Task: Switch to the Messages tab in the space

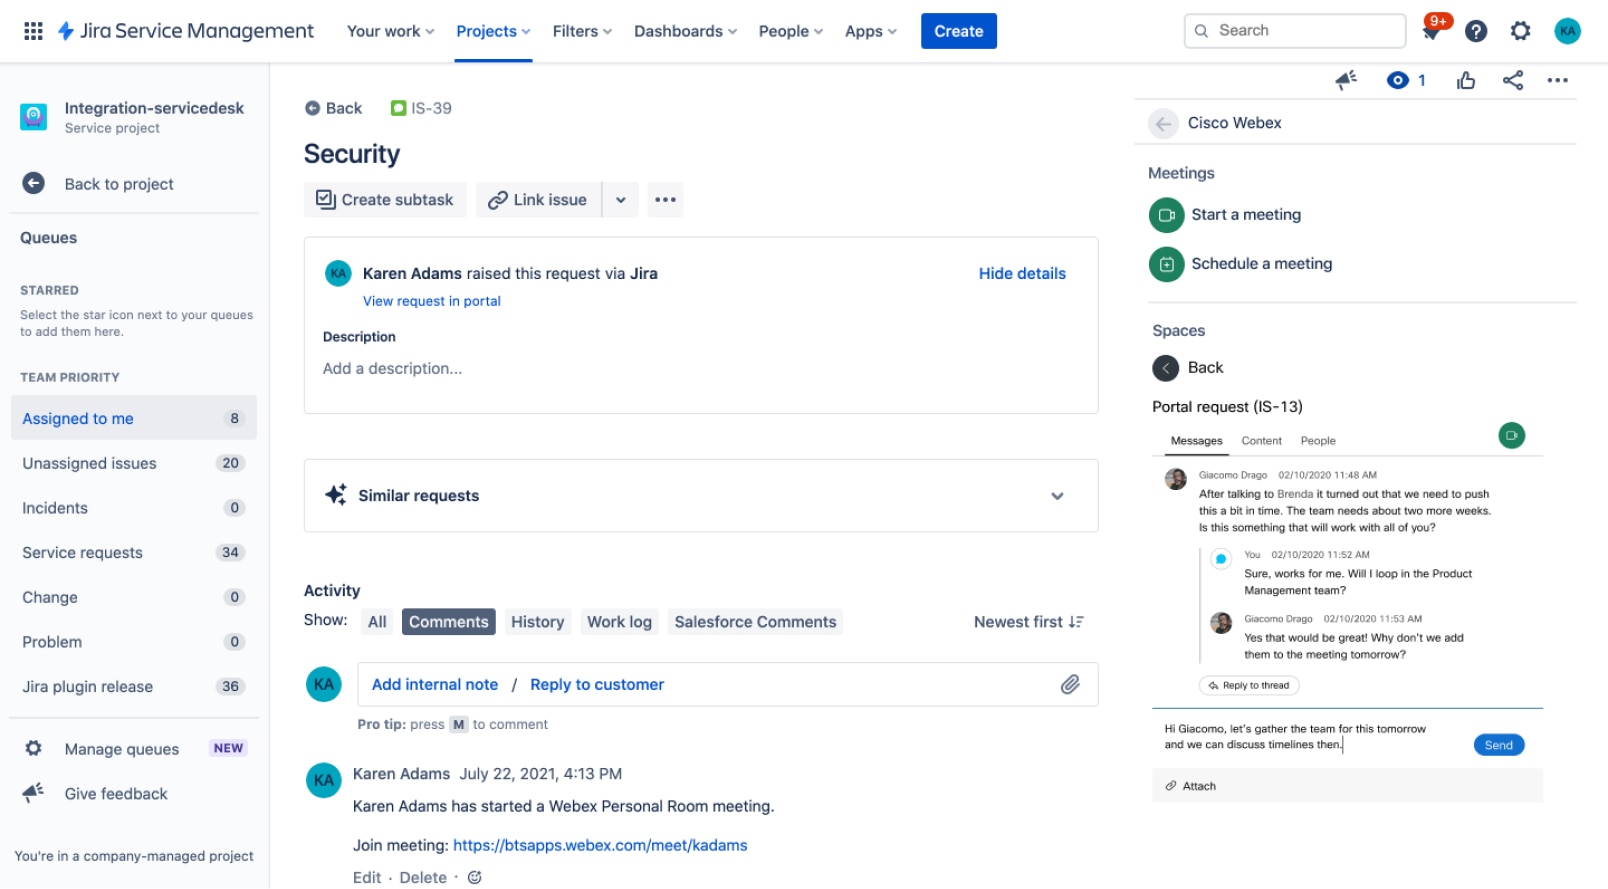Action: 1196,441
